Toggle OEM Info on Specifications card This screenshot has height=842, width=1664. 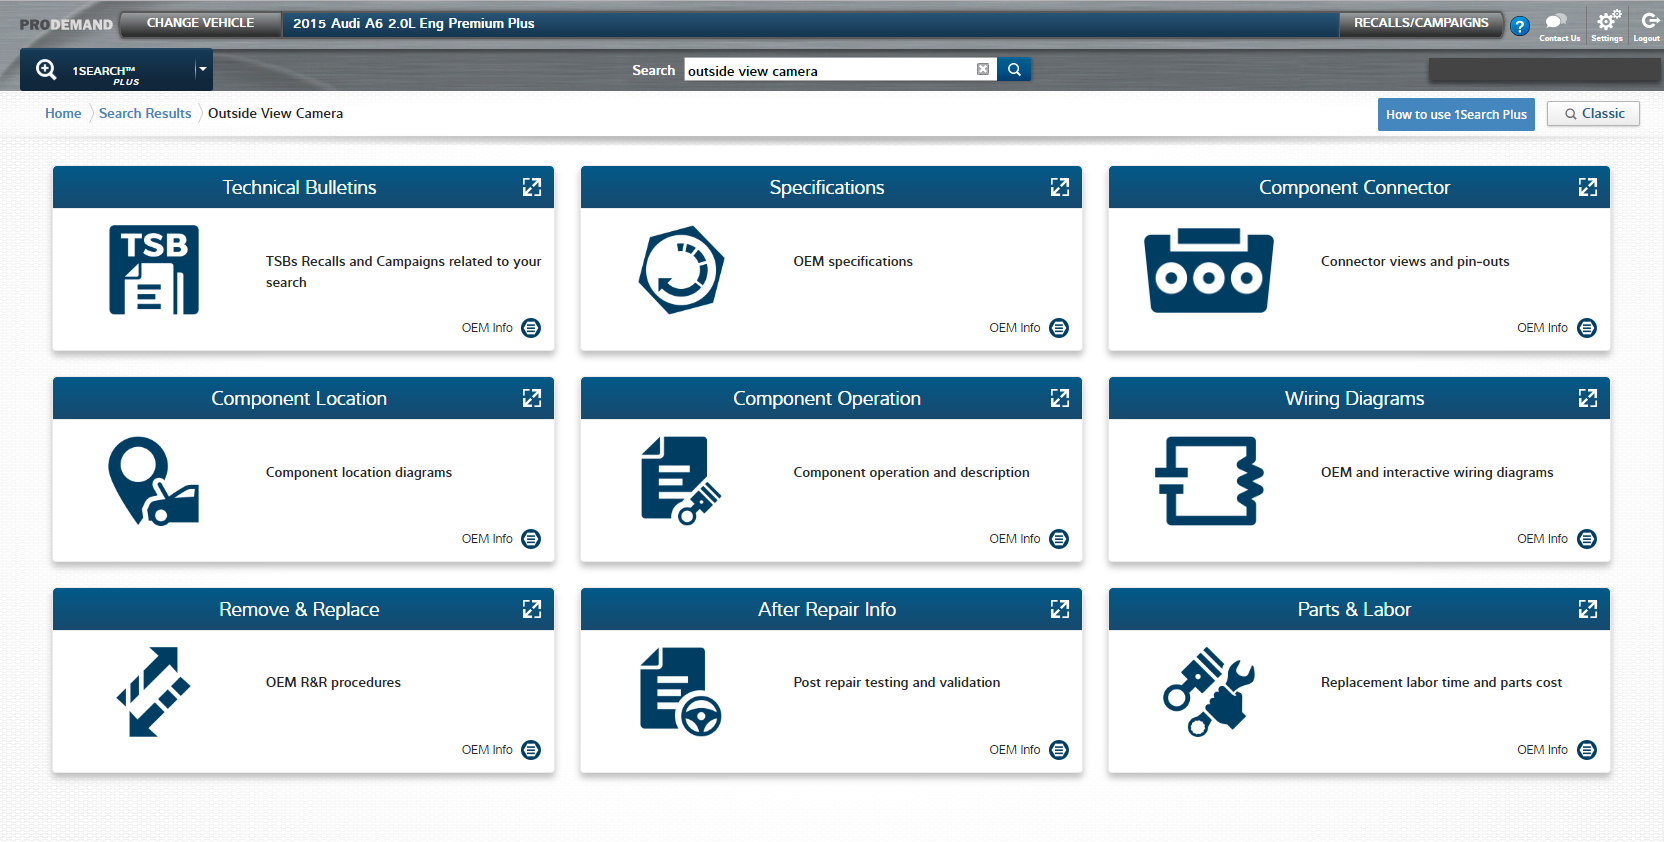click(x=1059, y=328)
